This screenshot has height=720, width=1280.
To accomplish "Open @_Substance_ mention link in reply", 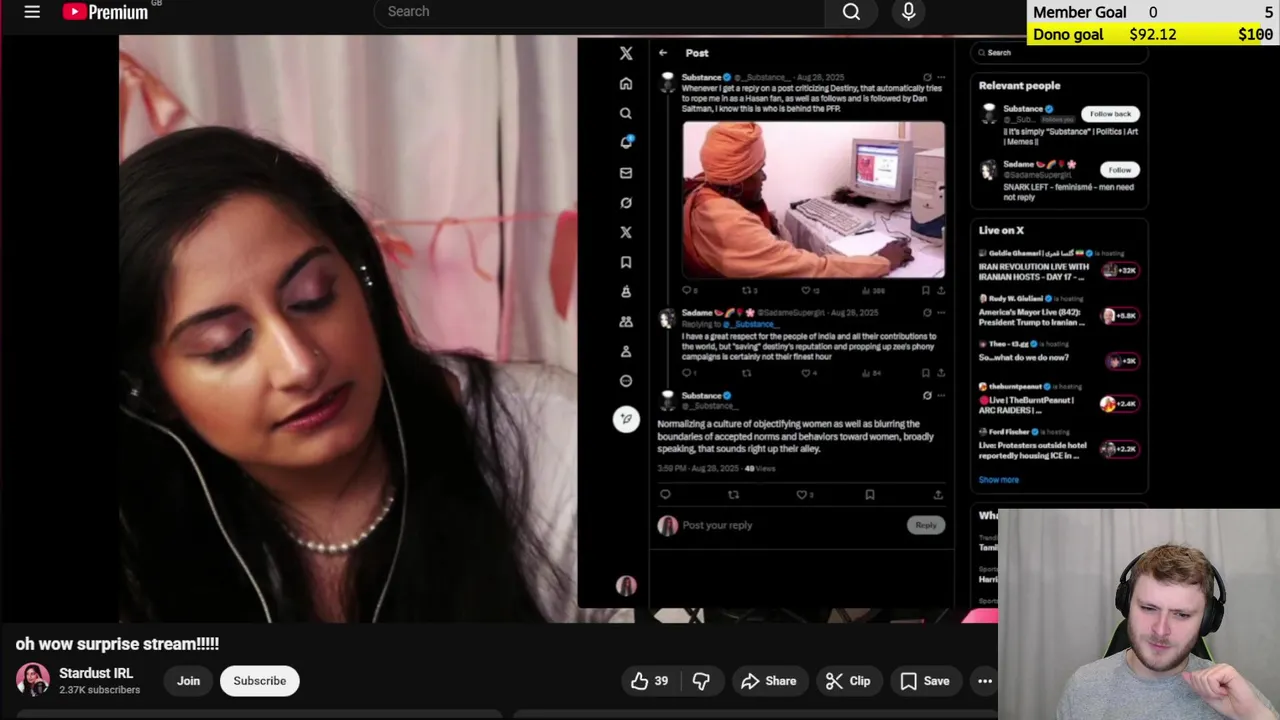I will [750, 324].
